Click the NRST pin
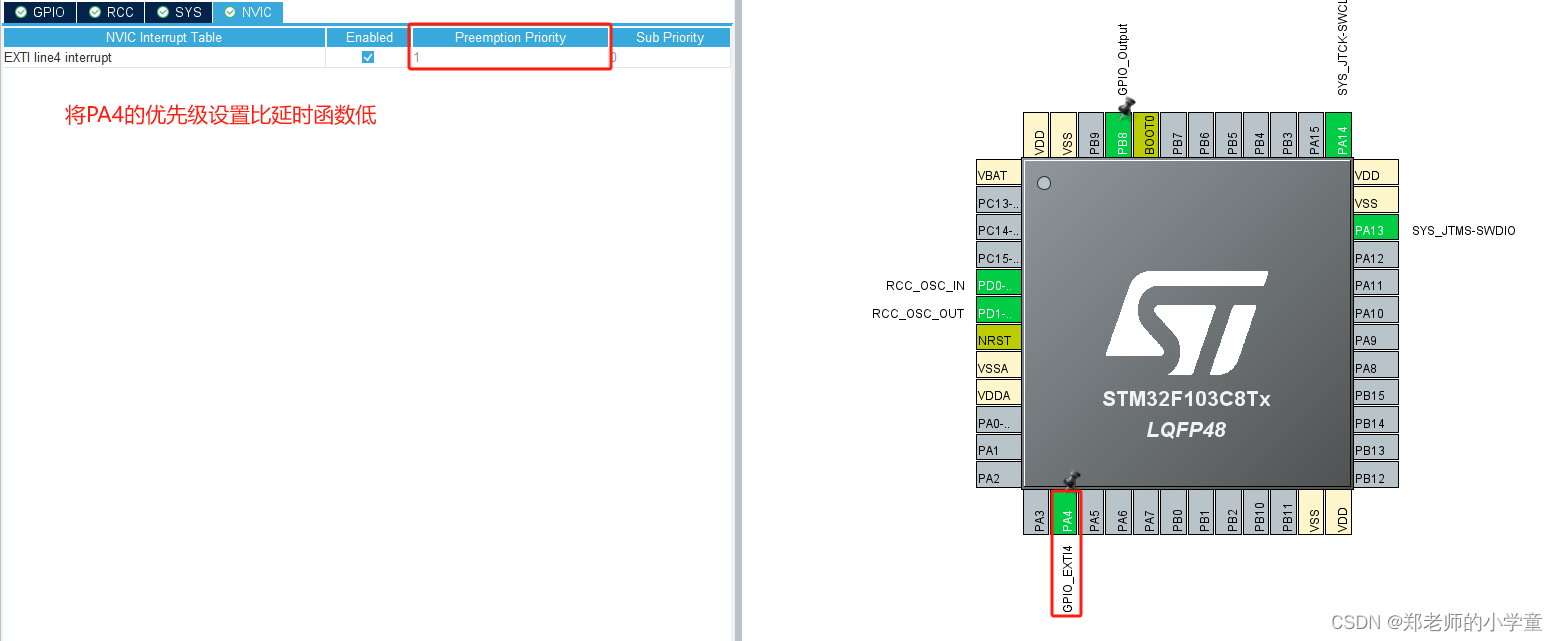The height and width of the screenshot is (641, 1558). 999,340
